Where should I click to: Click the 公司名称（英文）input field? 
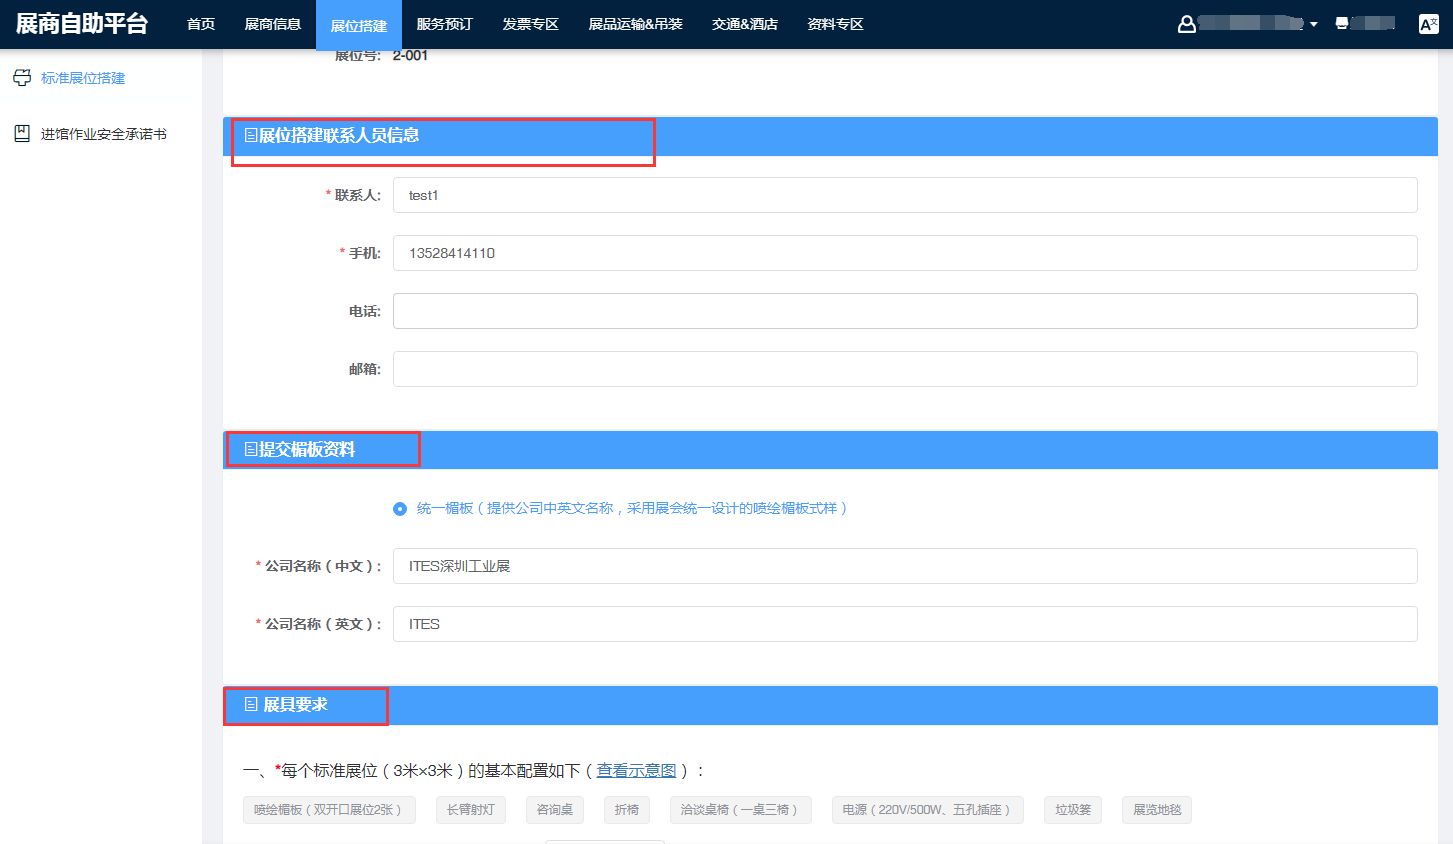904,624
